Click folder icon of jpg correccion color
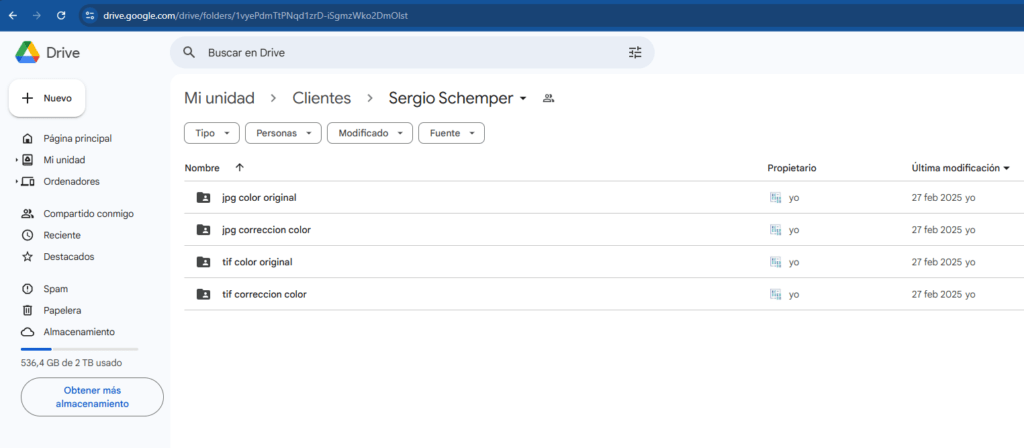1024x448 pixels. click(204, 230)
